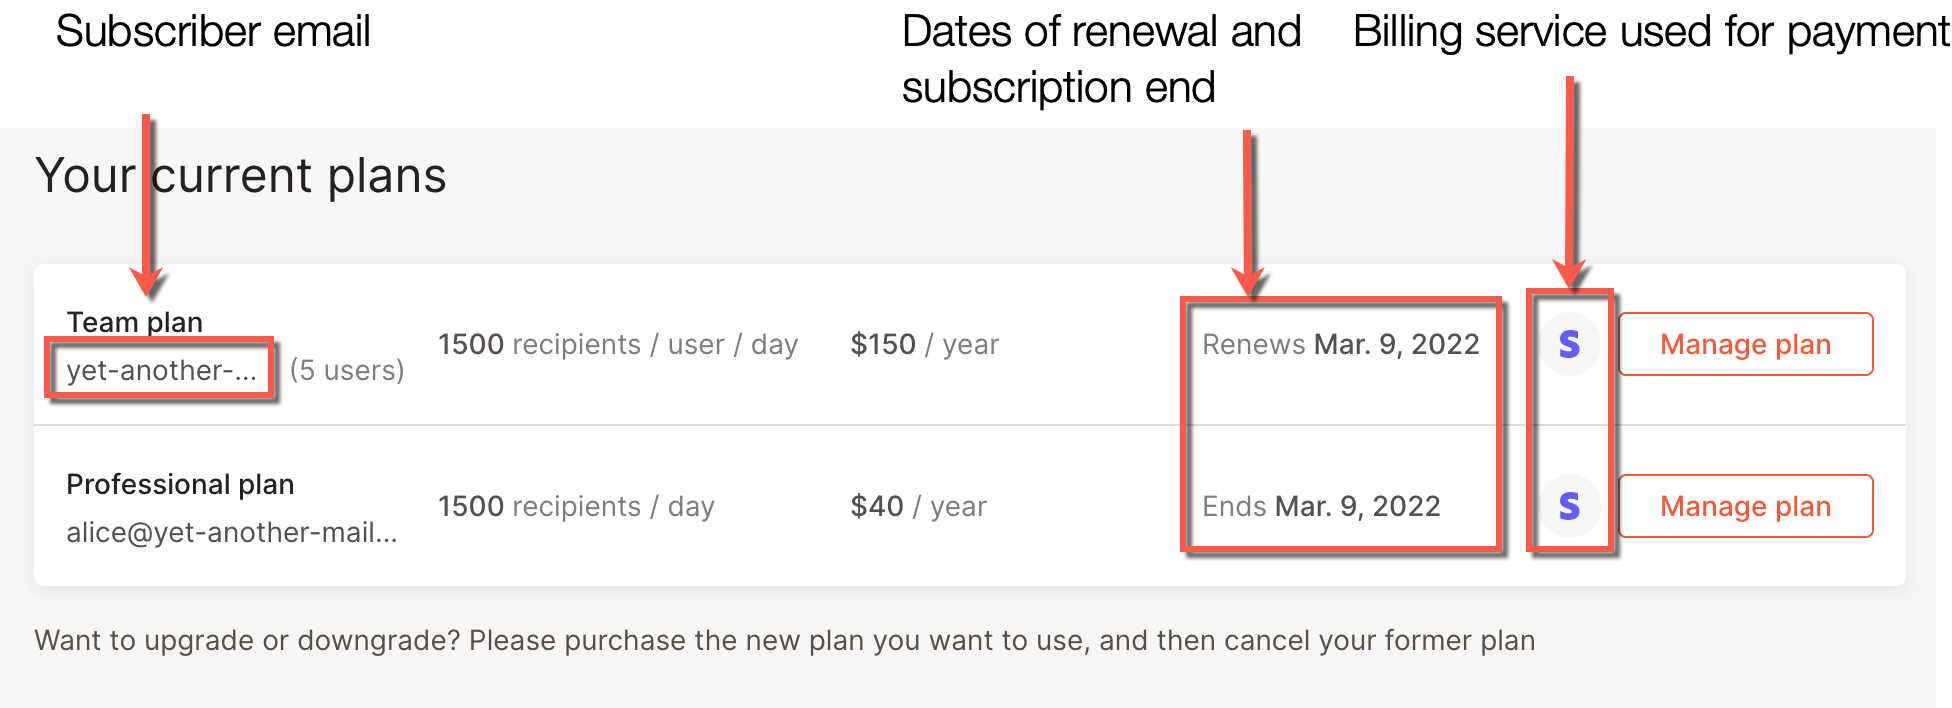Select the Team plan title
Viewport: 1952px width, 708px height.
coord(134,322)
